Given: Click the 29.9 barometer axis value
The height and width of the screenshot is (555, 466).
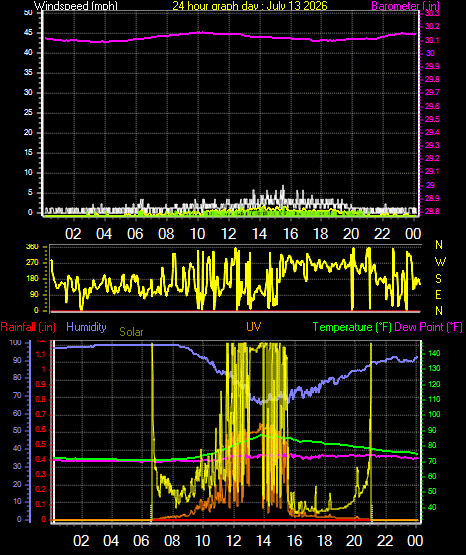Looking at the screenshot, I should [432, 67].
